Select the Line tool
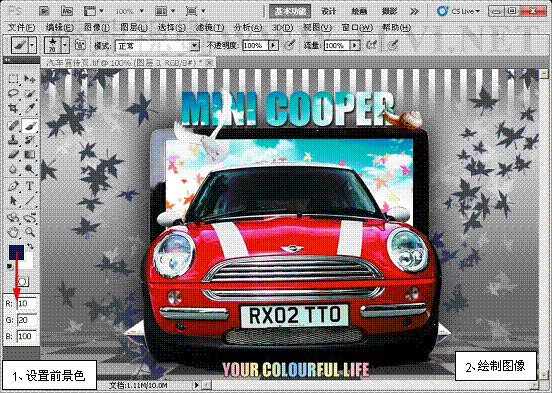552x393 pixels. [30, 201]
